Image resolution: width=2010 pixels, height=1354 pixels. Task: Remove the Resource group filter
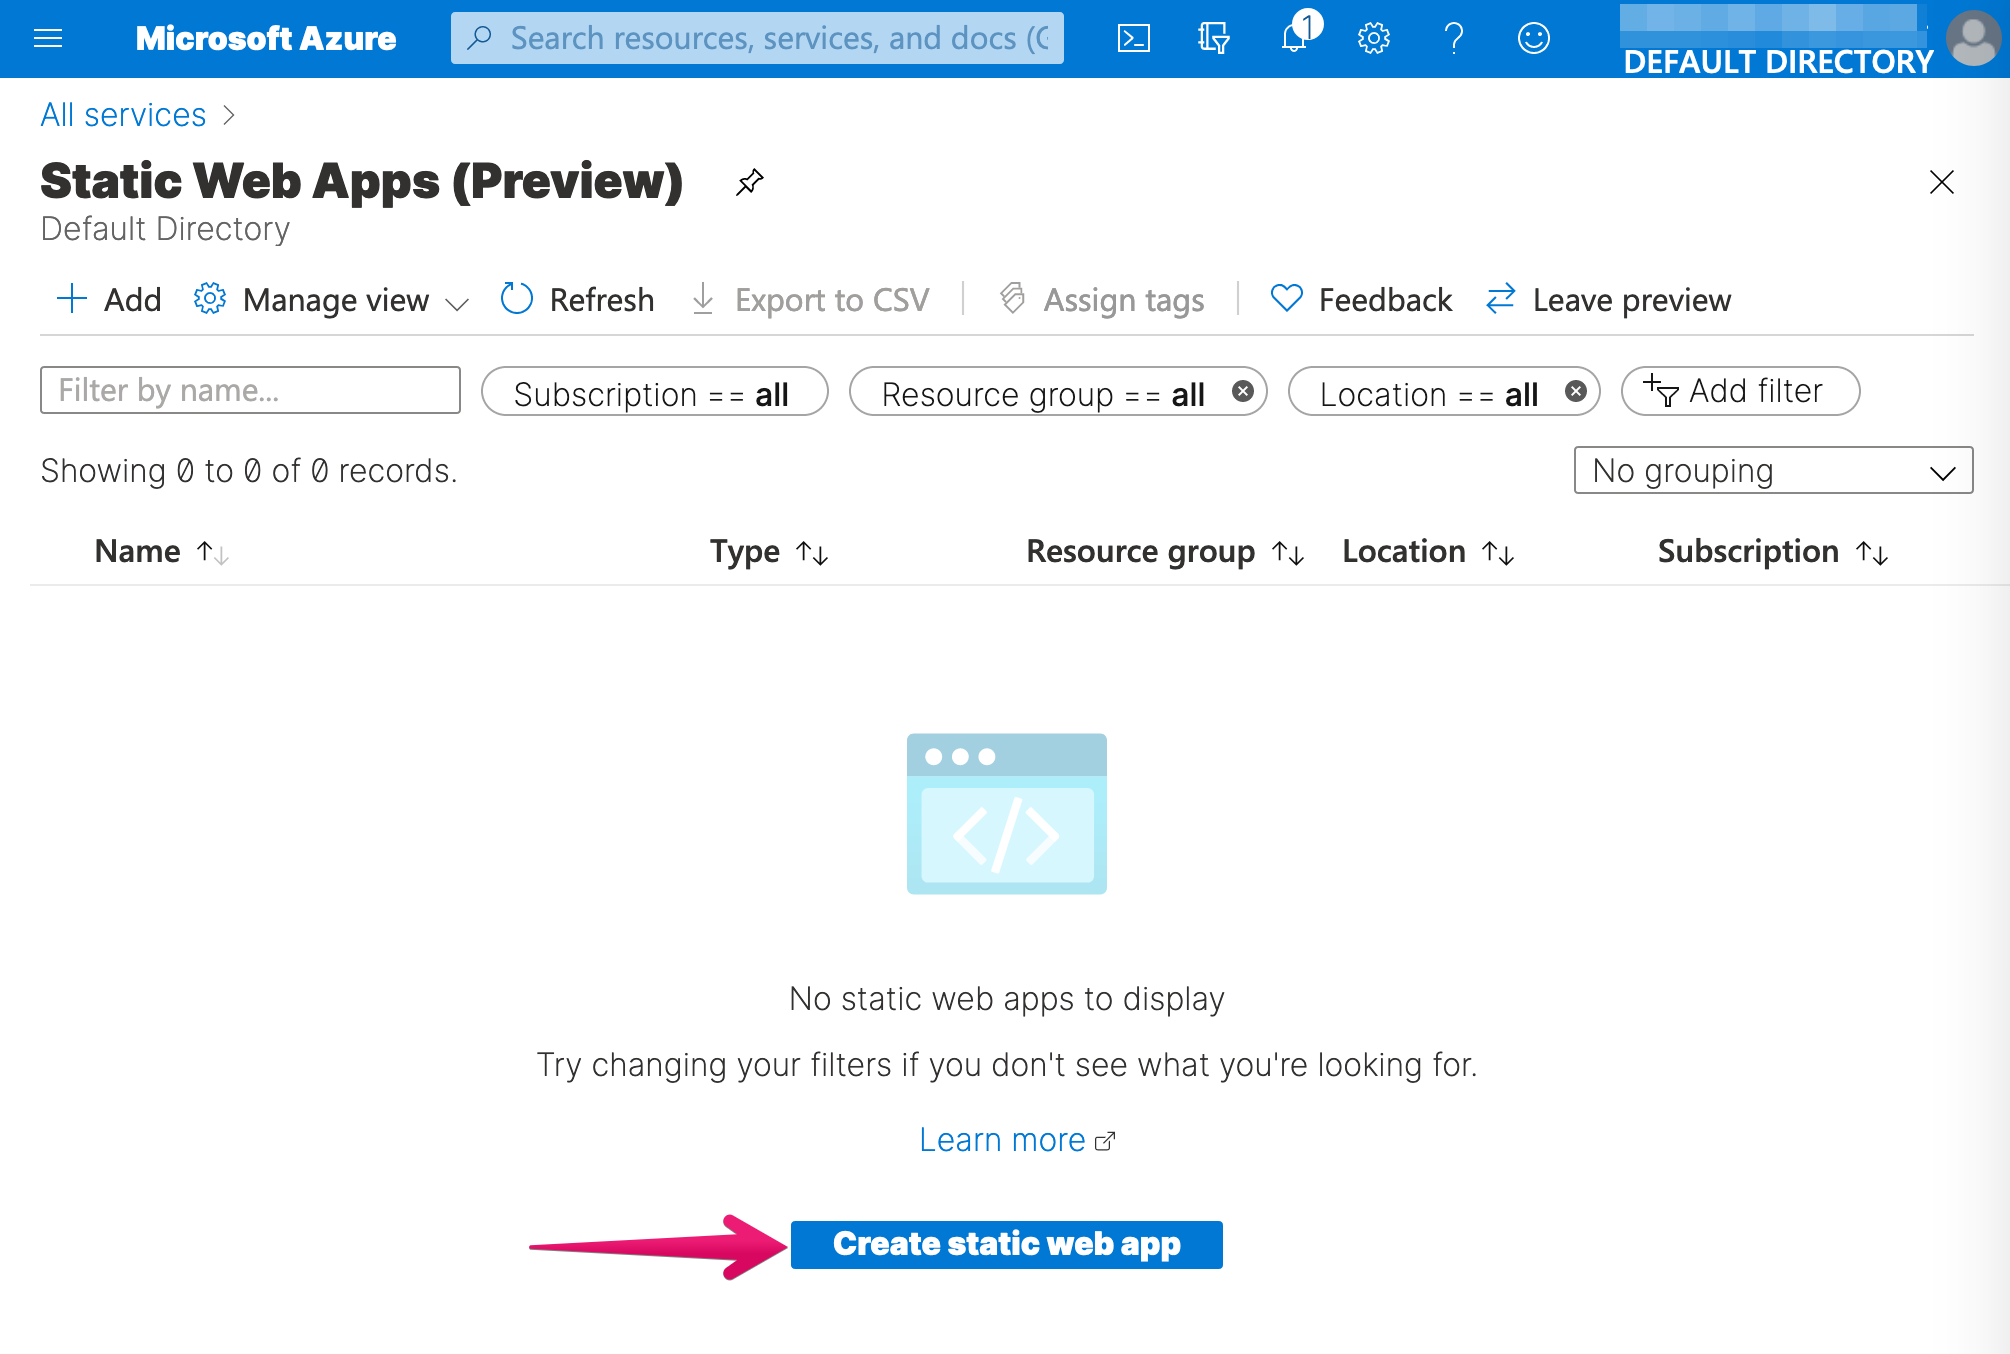(x=1243, y=391)
